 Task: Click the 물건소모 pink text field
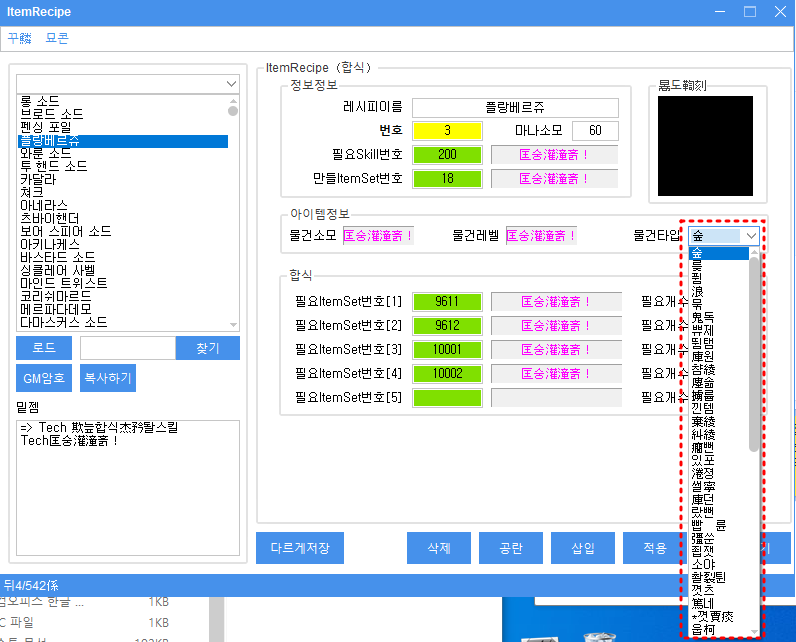pyautogui.click(x=378, y=235)
